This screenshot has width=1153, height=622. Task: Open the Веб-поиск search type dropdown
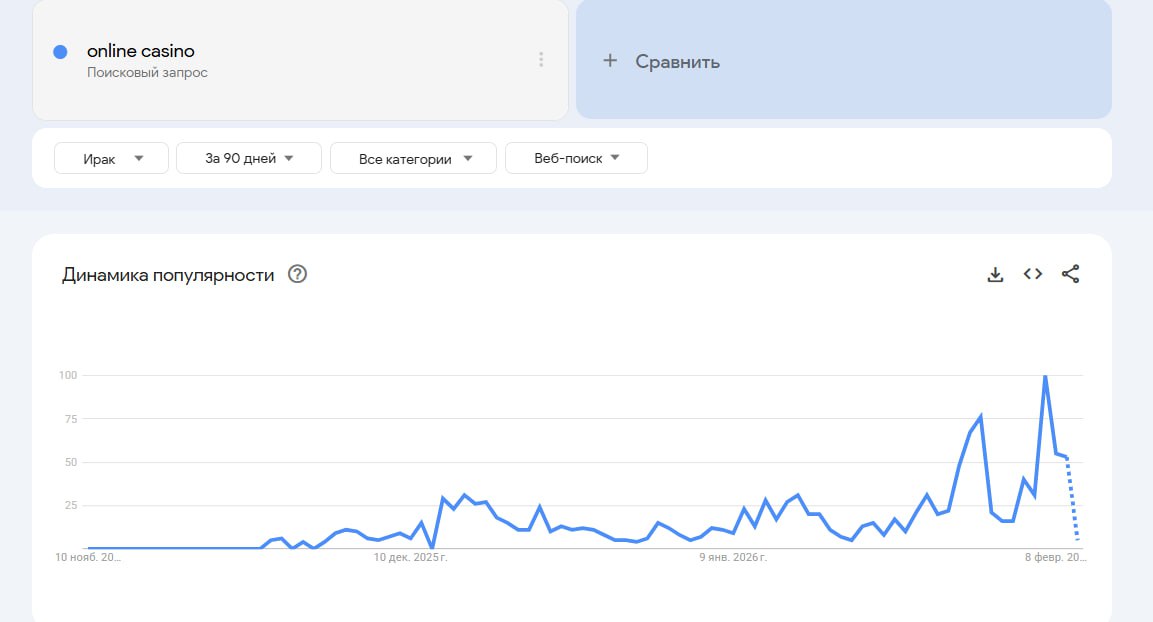[576, 158]
